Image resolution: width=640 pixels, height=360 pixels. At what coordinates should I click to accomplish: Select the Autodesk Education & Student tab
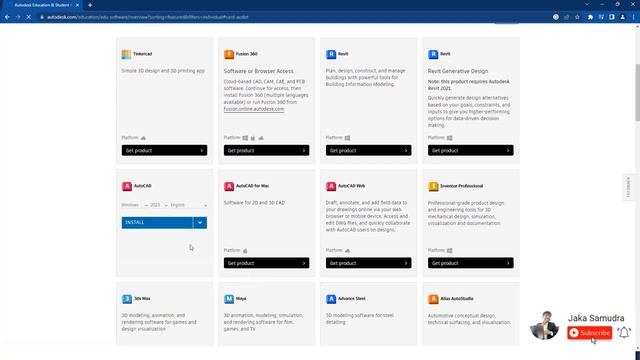point(41,5)
